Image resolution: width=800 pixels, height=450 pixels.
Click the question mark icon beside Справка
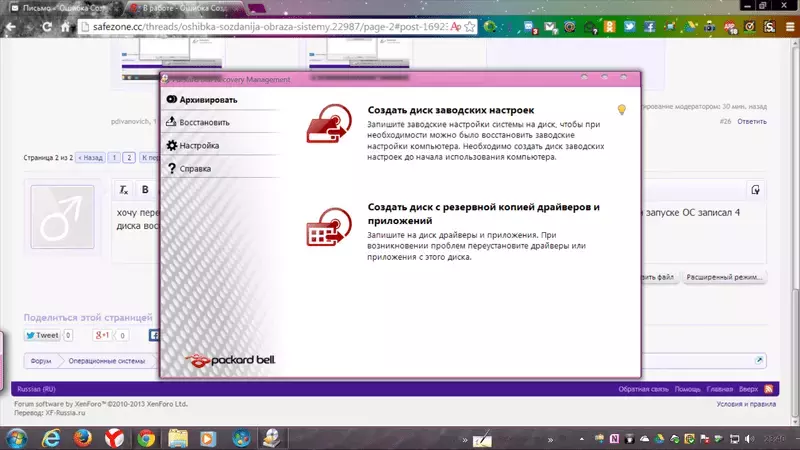coord(172,168)
